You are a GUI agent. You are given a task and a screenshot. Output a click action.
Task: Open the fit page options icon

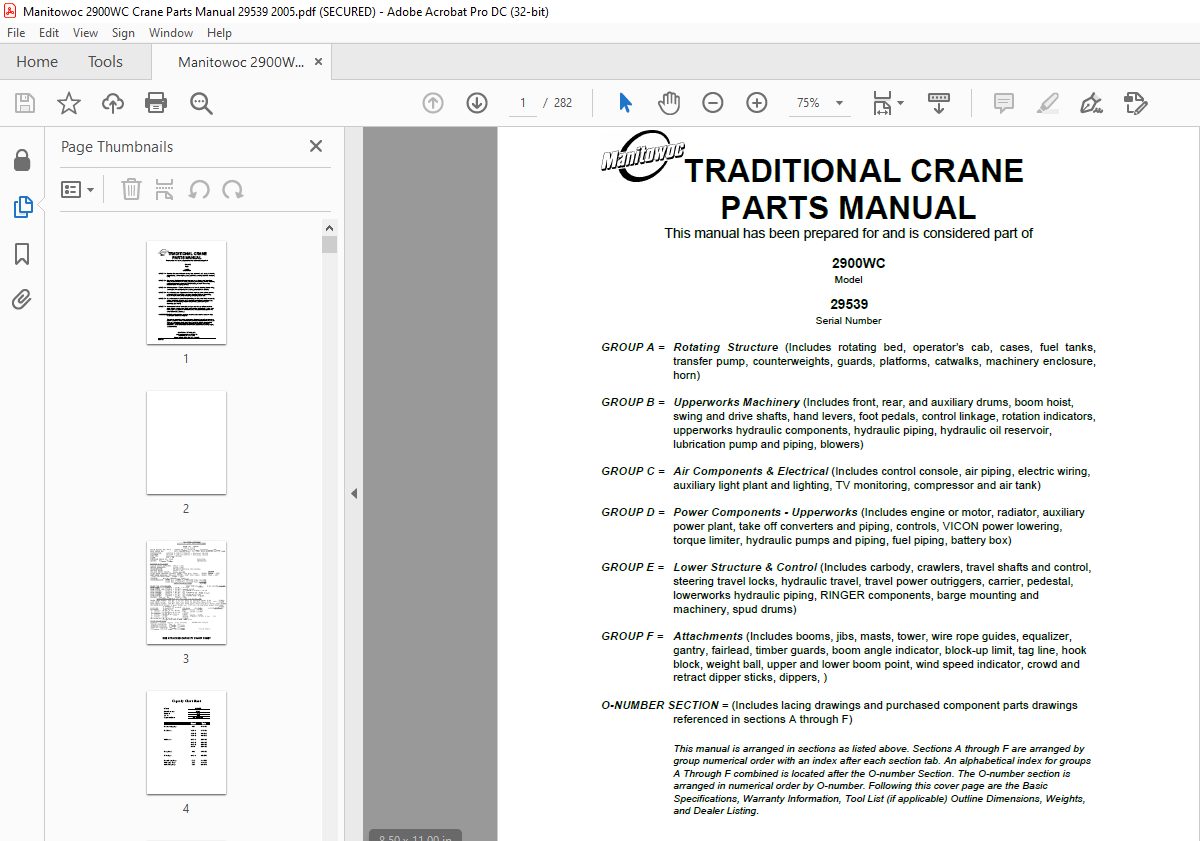pos(882,103)
